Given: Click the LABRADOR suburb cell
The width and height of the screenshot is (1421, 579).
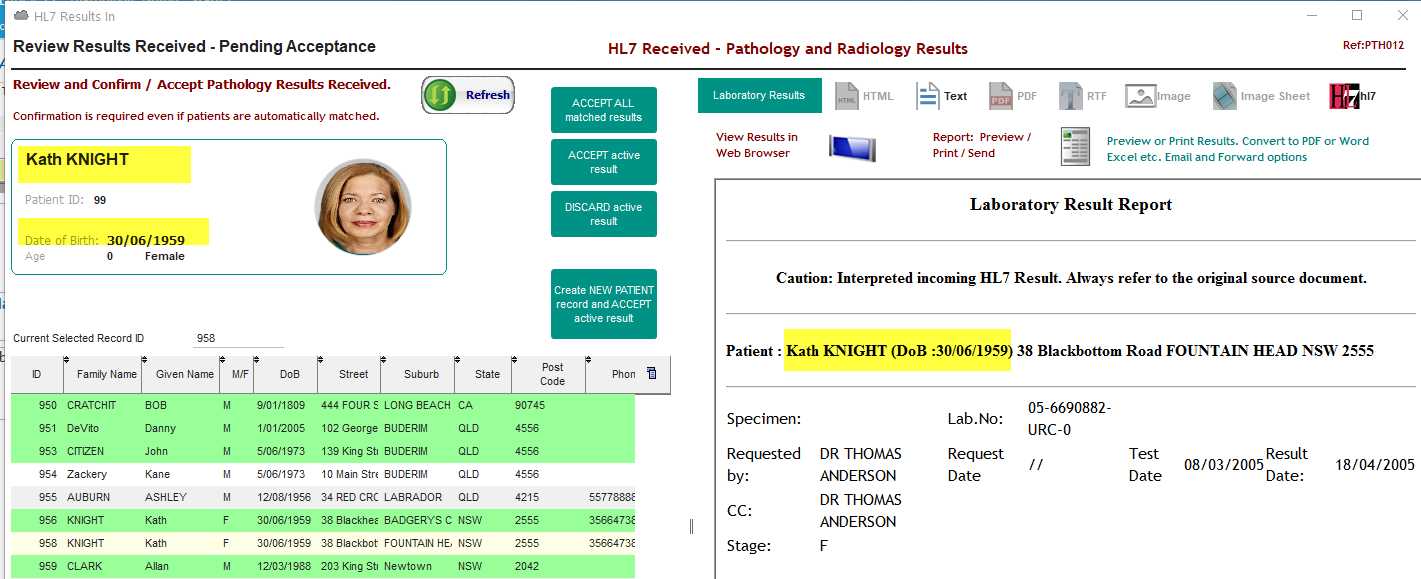Looking at the screenshot, I should (417, 498).
